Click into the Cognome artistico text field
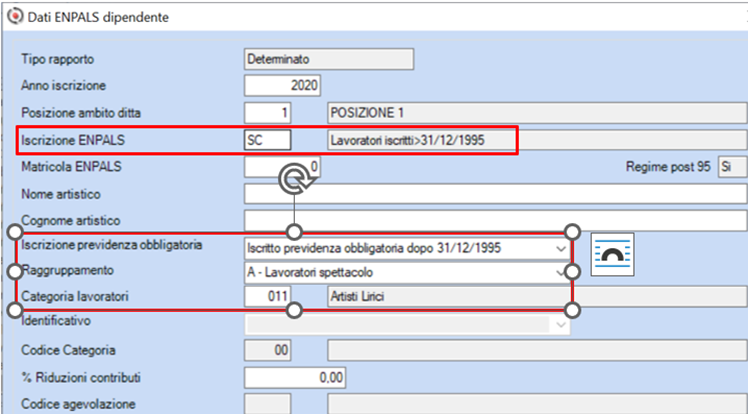 [x=496, y=221]
